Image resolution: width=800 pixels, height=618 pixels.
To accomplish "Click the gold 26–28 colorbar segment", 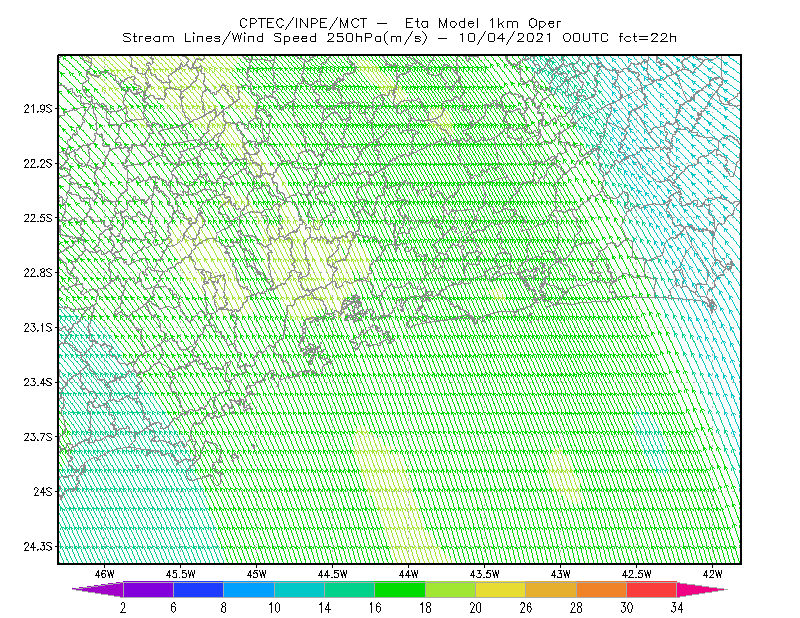I will (551, 589).
